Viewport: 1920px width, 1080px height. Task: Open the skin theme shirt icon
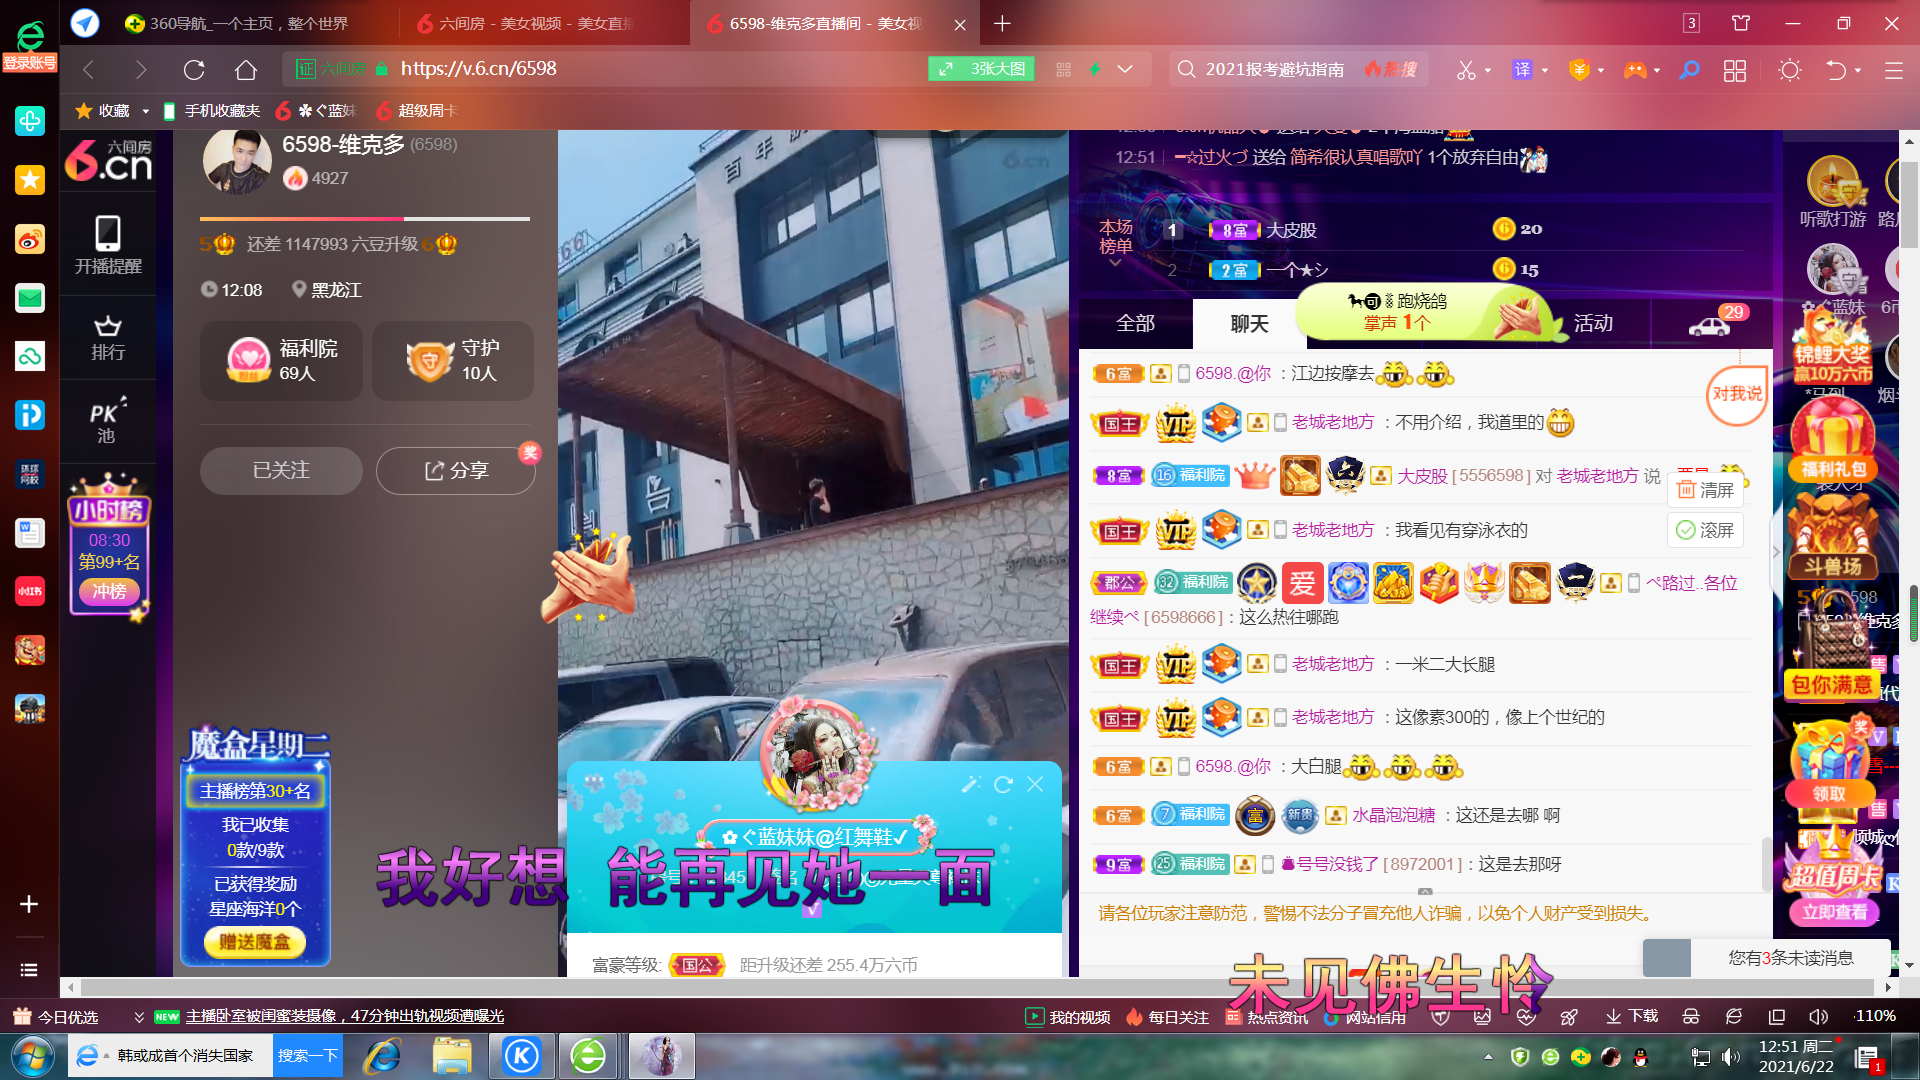1741,23
